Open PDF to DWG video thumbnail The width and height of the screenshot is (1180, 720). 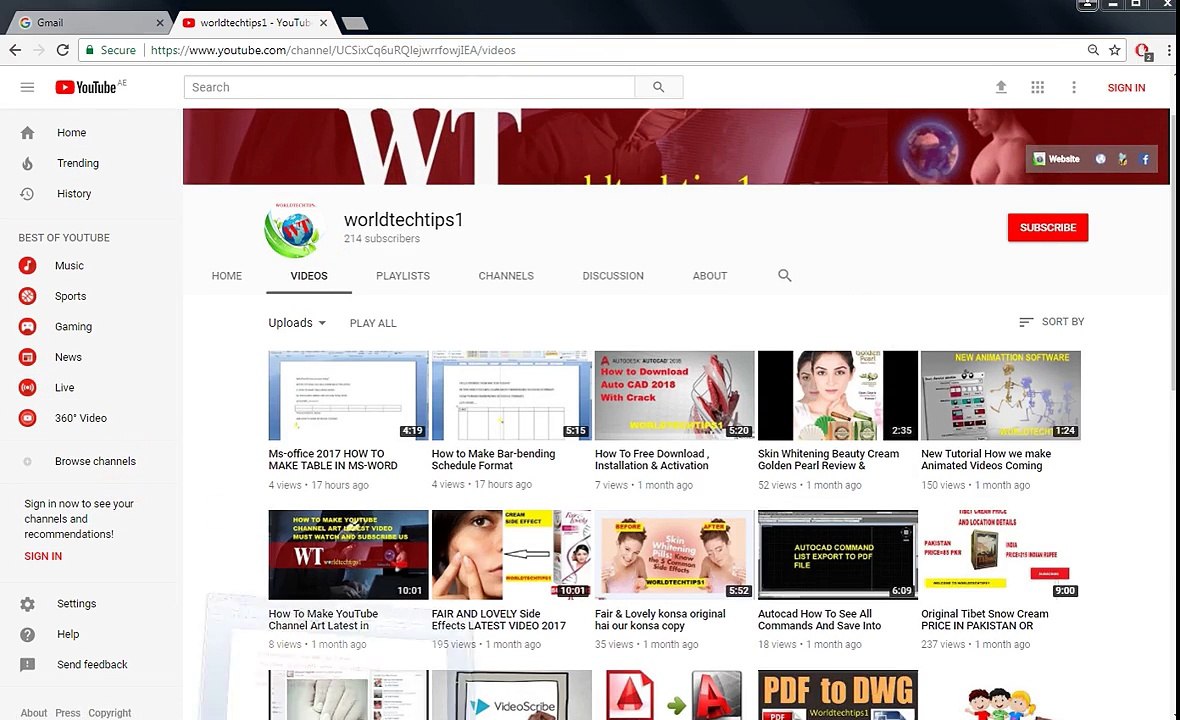tap(838, 695)
